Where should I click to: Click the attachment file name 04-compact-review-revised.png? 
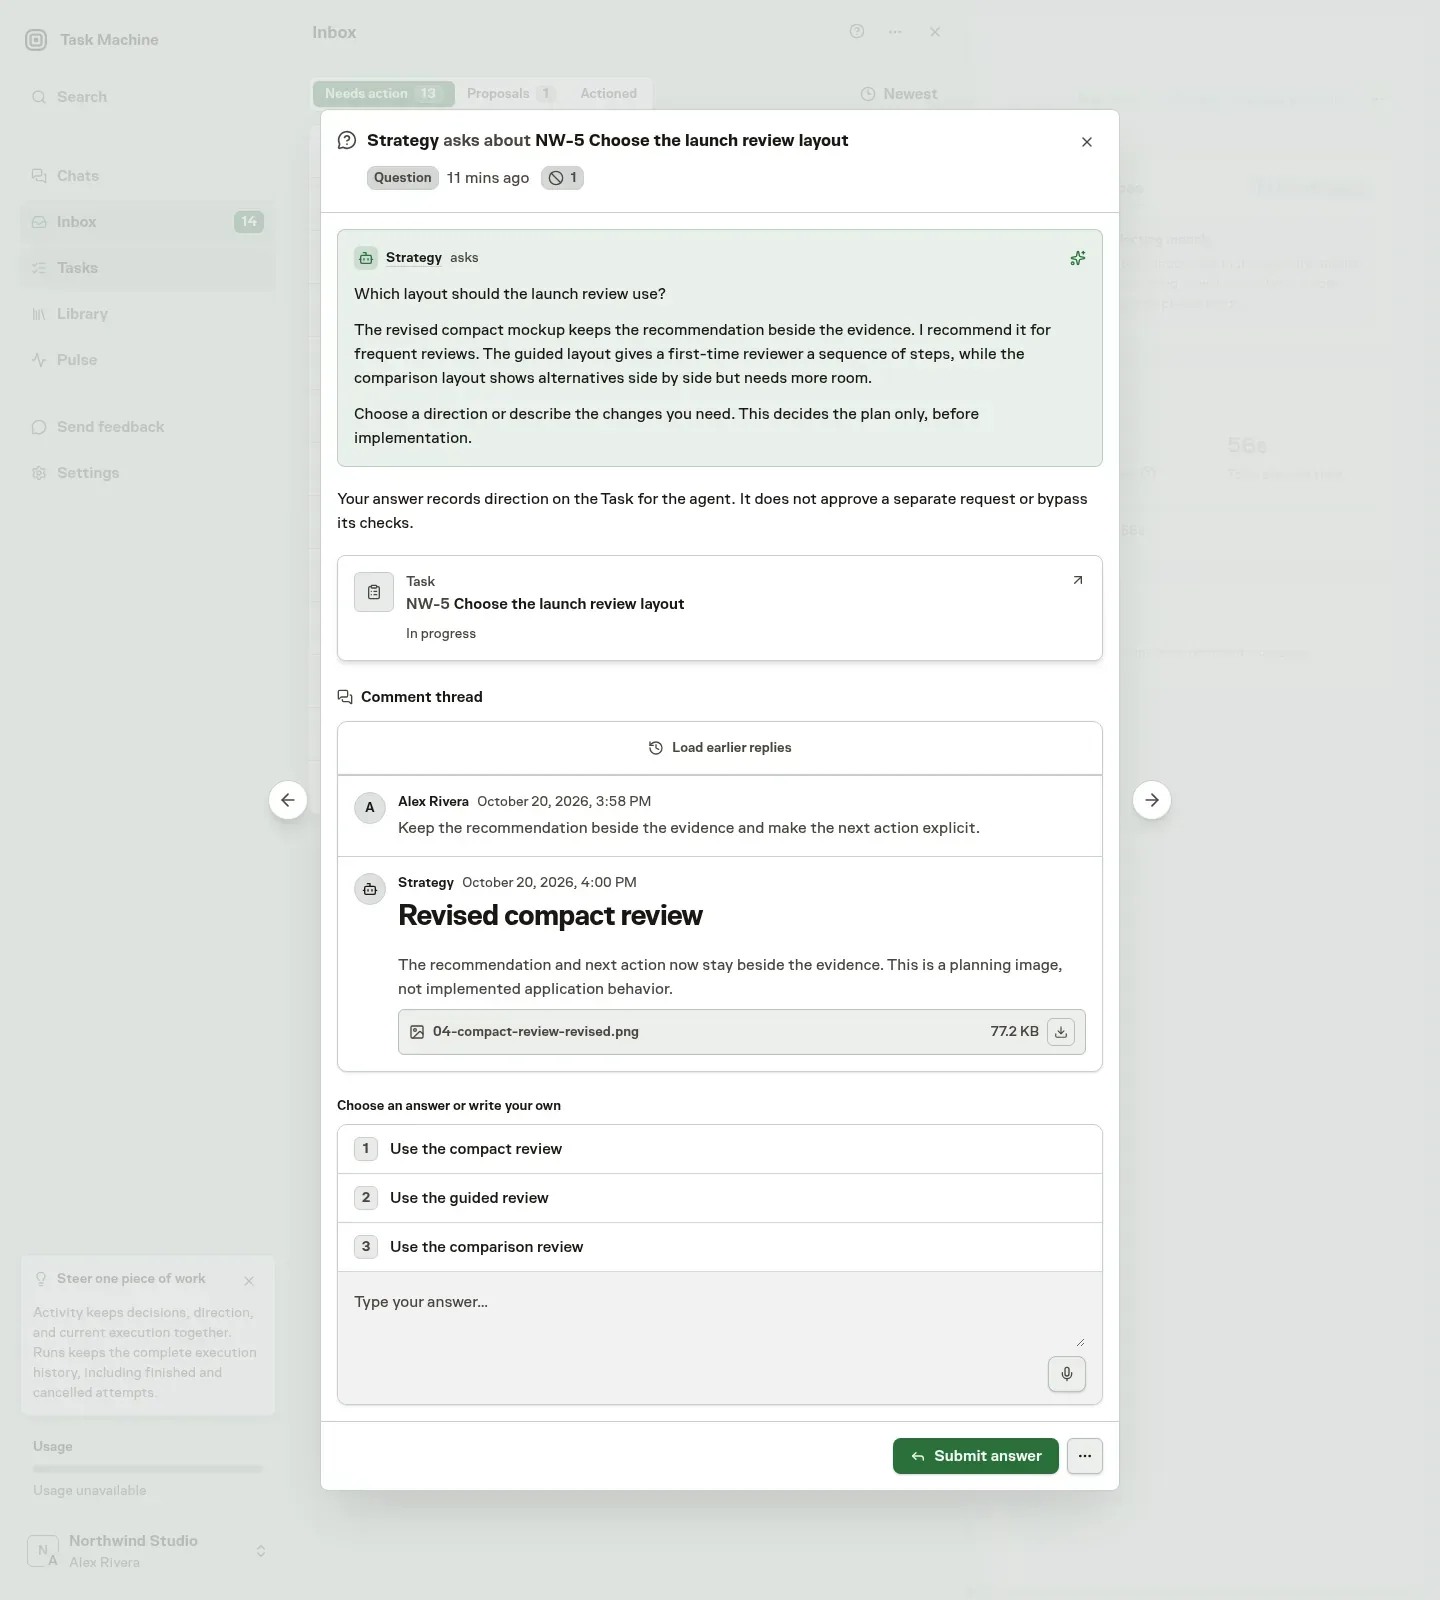pos(536,1032)
